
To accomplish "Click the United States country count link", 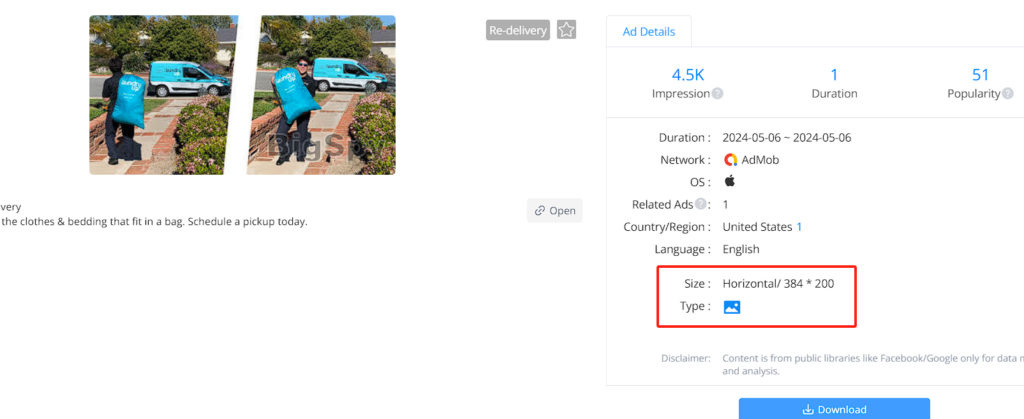I will point(799,227).
